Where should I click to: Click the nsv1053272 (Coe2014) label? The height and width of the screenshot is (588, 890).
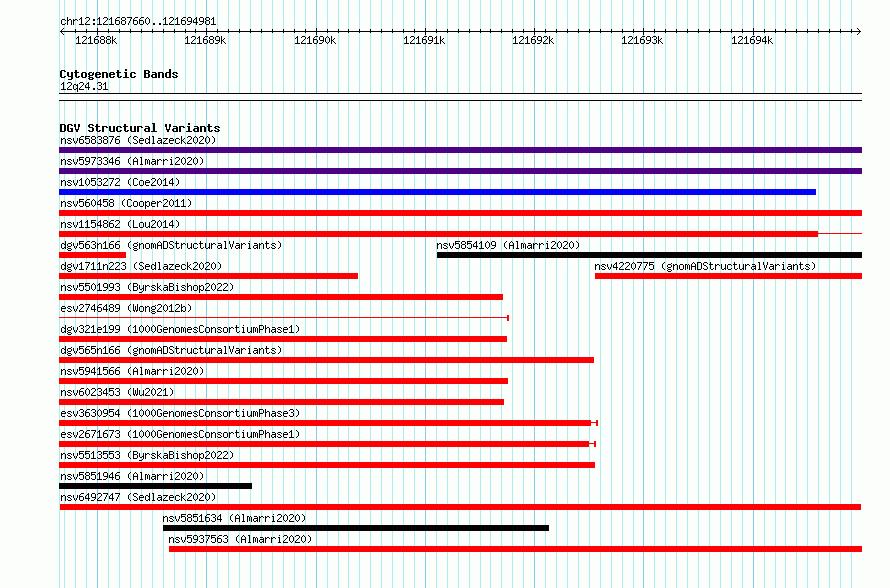point(120,182)
